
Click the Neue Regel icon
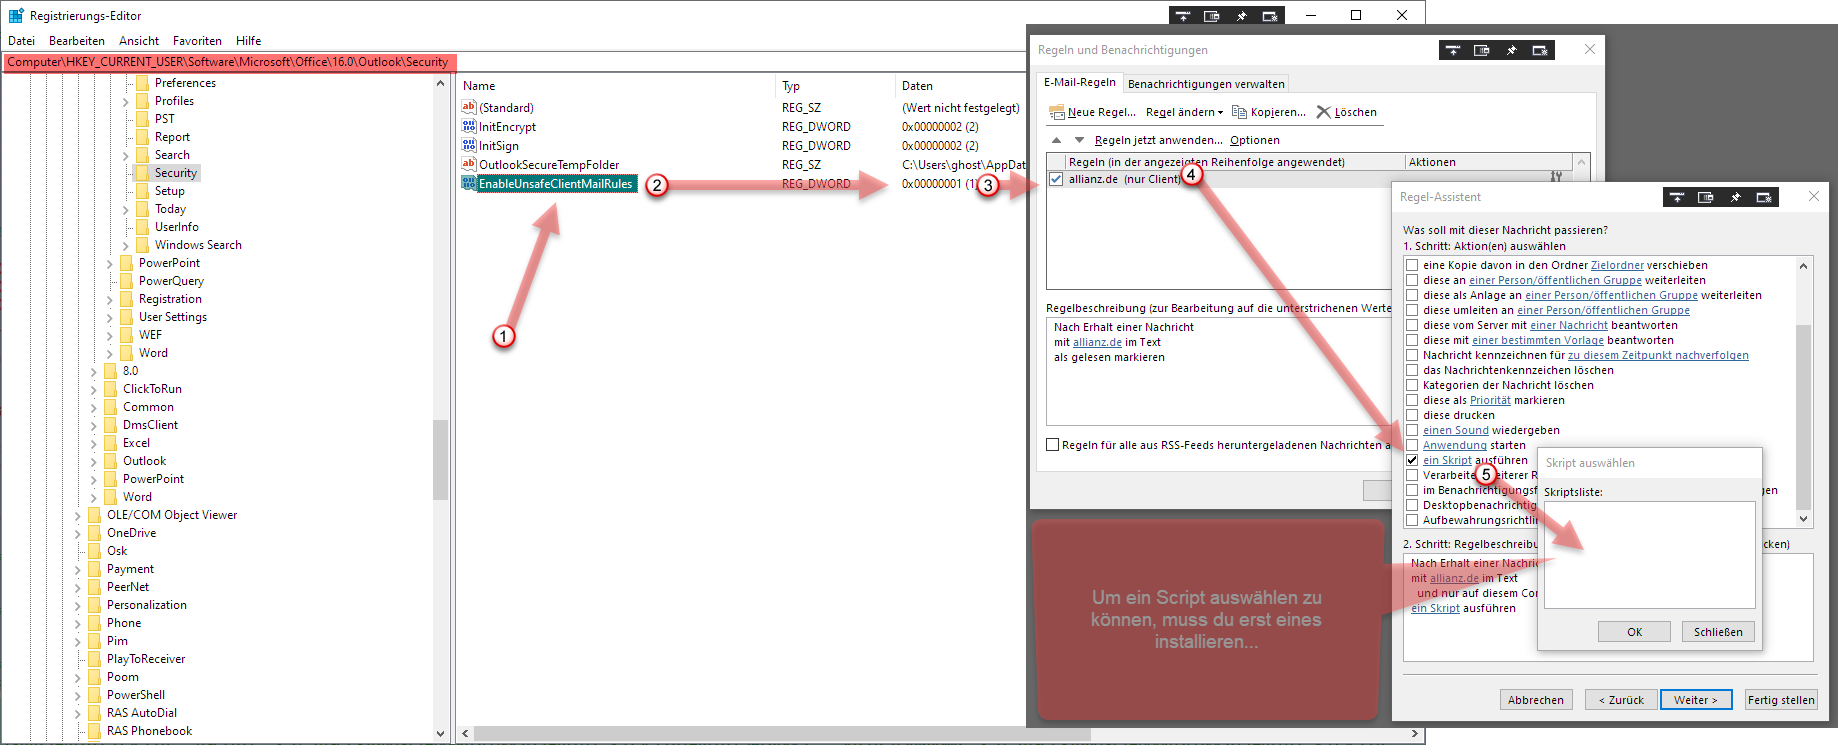tap(1056, 112)
